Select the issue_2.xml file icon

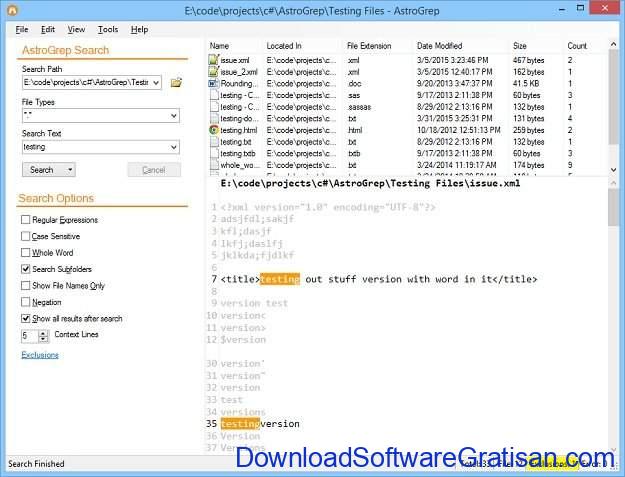coord(214,72)
